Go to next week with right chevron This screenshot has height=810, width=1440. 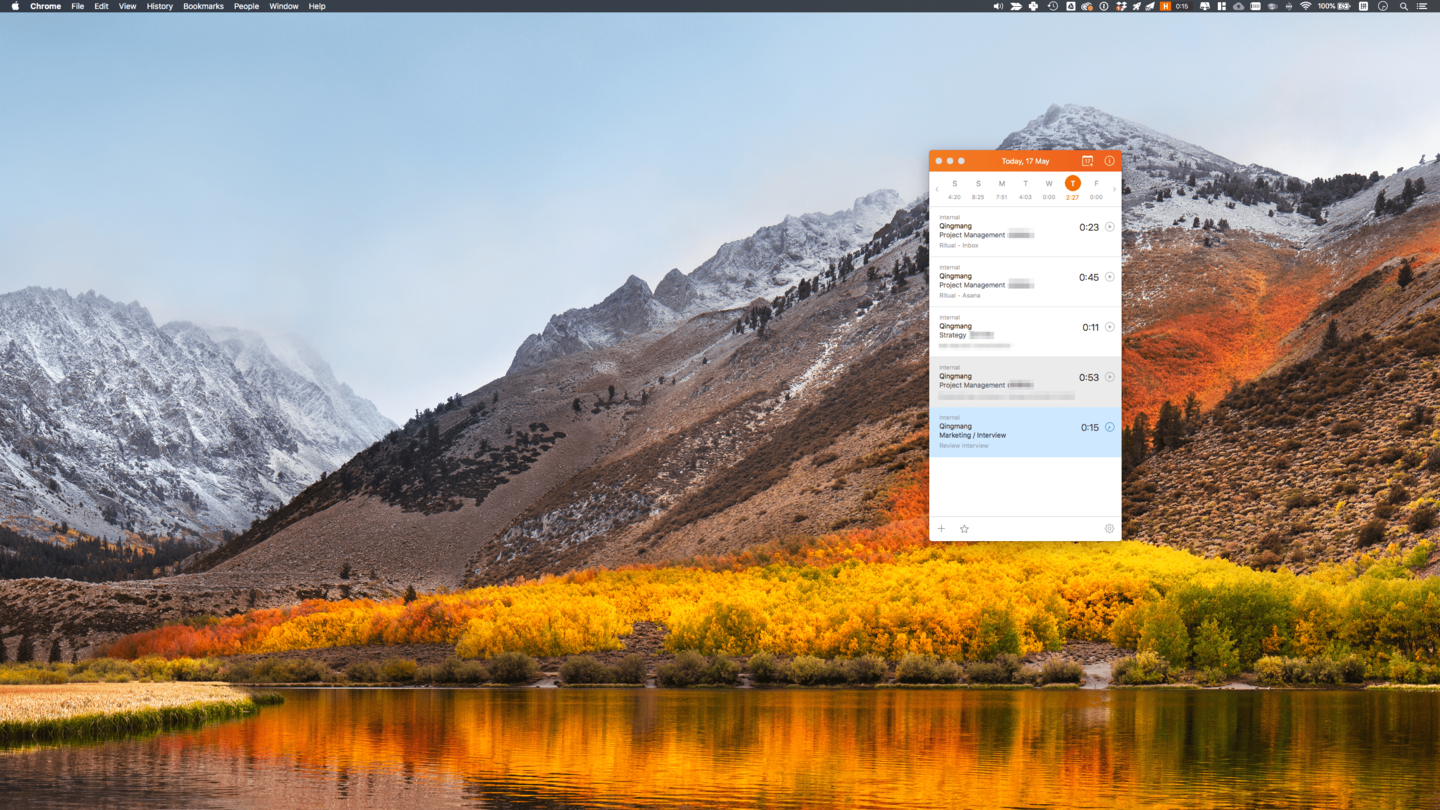(x=1114, y=189)
